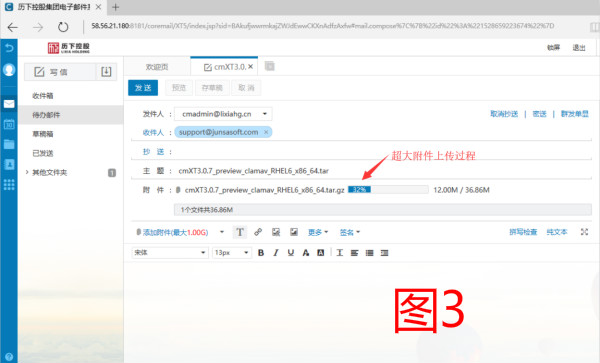Open a new browser tab with plus
Image resolution: width=600 pixels, height=363 pixels.
(x=115, y=7)
